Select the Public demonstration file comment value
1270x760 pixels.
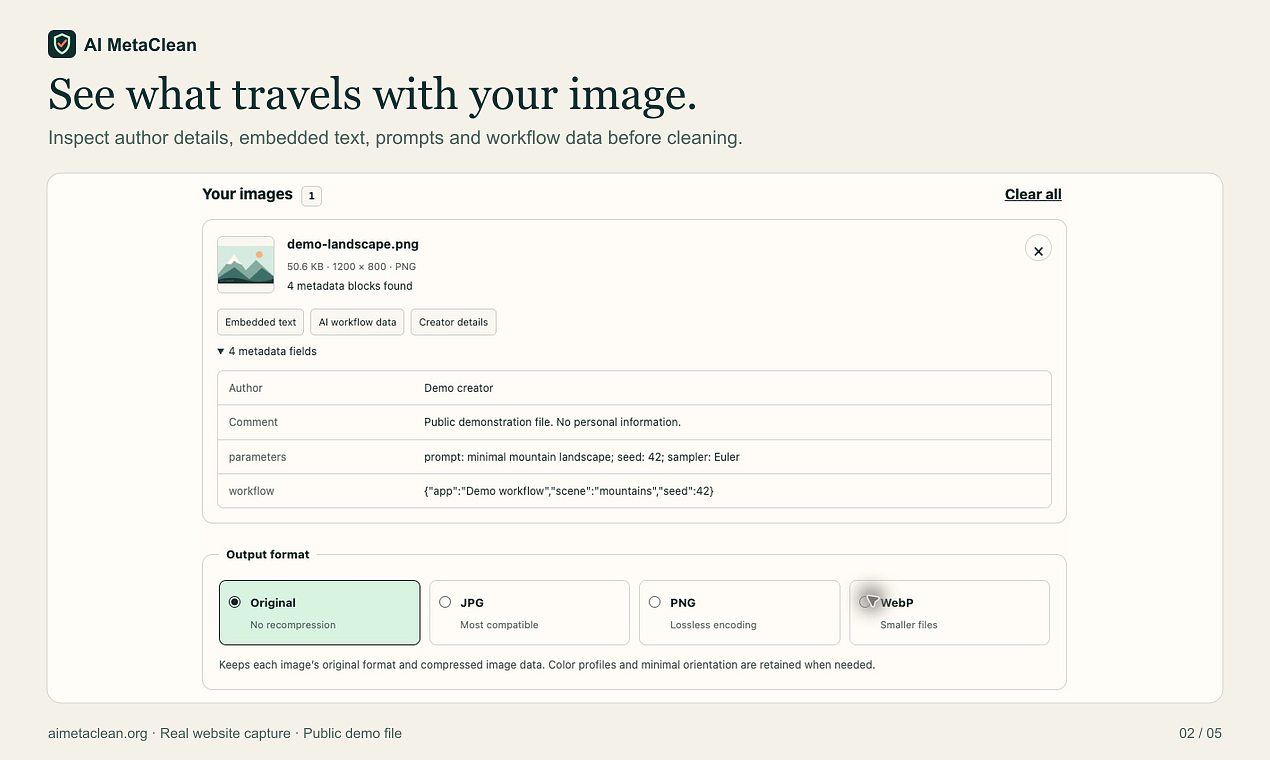[x=552, y=422]
